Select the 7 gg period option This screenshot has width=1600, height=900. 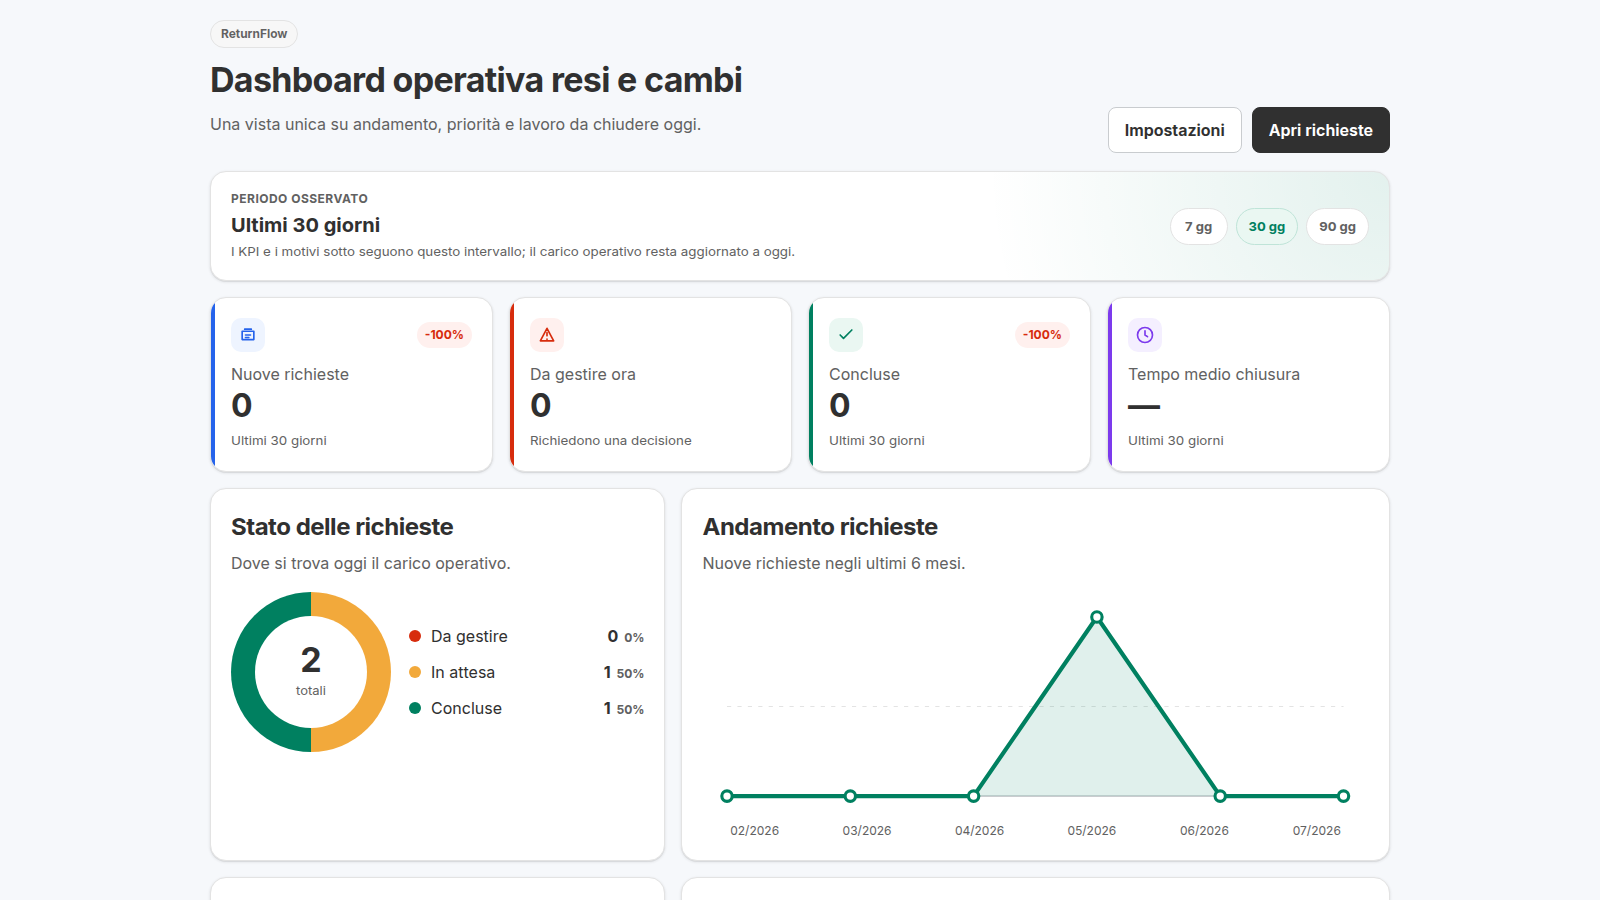(x=1198, y=227)
